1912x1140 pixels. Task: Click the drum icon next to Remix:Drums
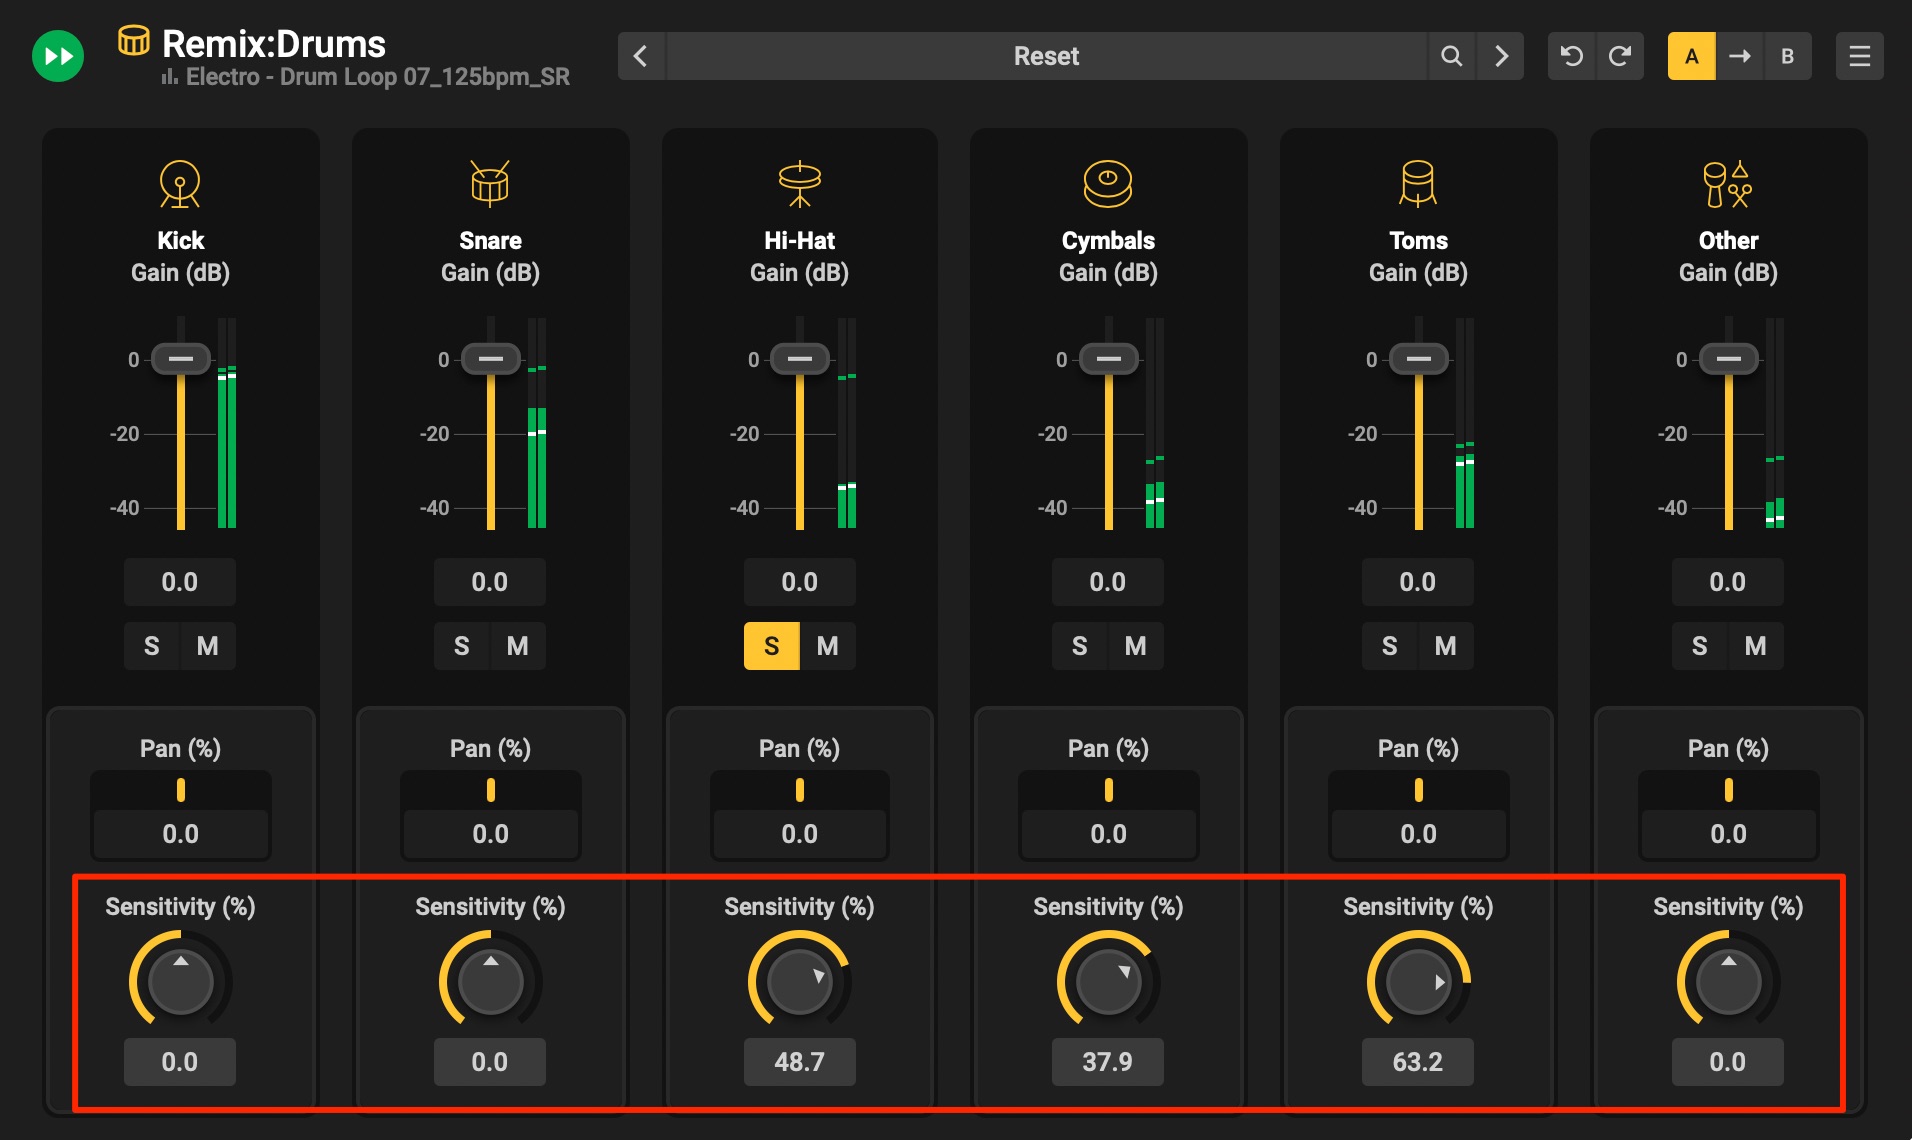133,41
